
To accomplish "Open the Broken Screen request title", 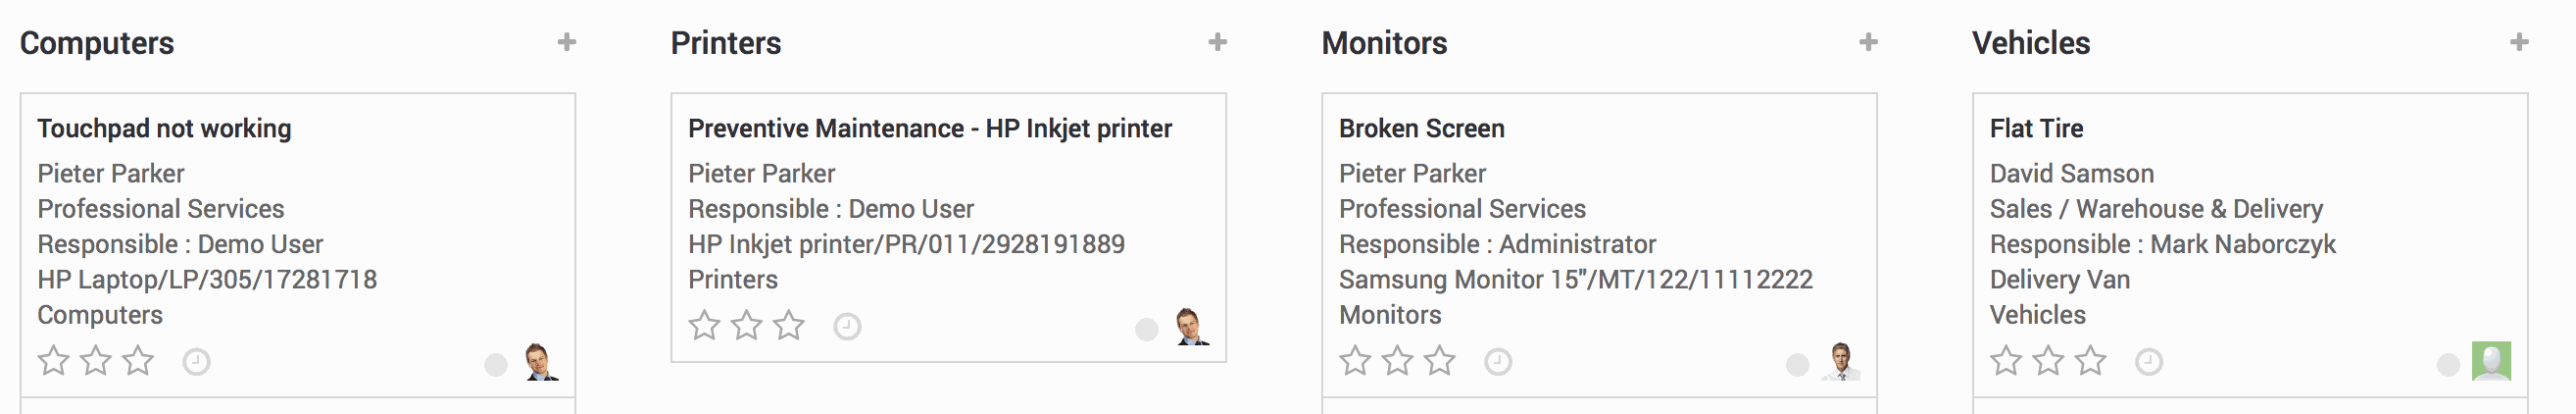I will tap(1421, 128).
